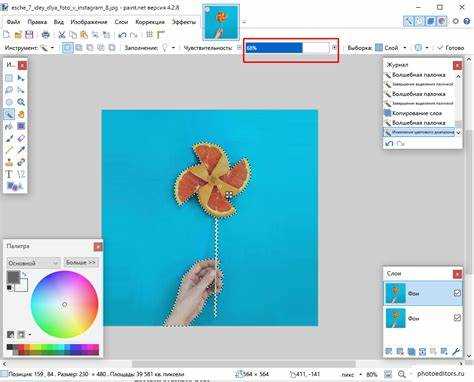Image resolution: width=474 pixels, height=382 pixels.
Task: Click the Больше >> button in Palette
Action: tap(81, 263)
